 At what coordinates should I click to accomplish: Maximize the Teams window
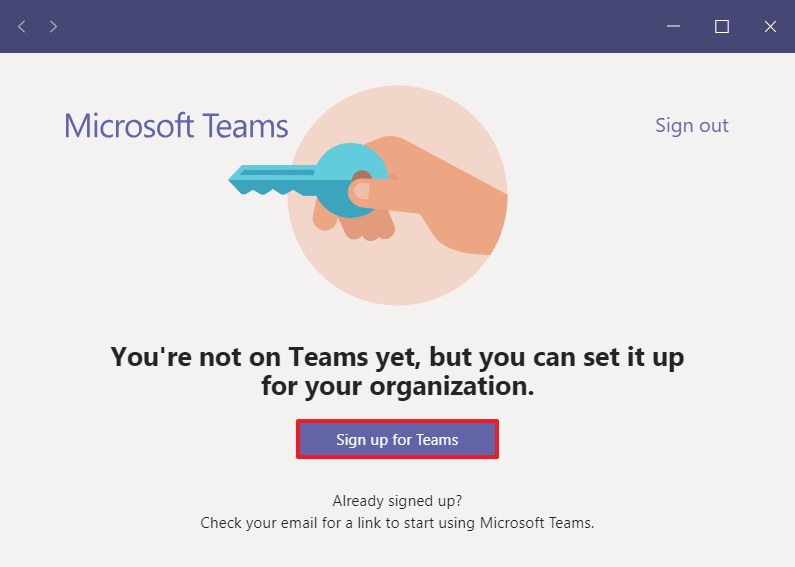coord(721,26)
